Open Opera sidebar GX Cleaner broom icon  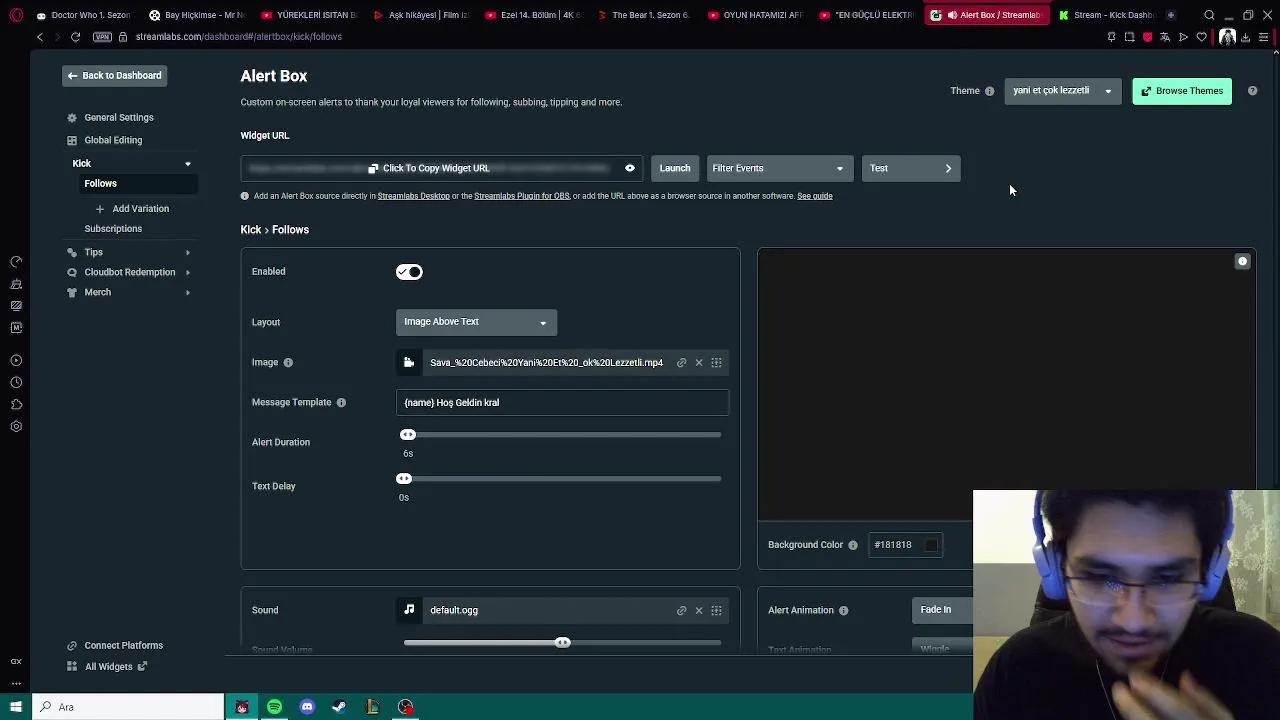16,284
